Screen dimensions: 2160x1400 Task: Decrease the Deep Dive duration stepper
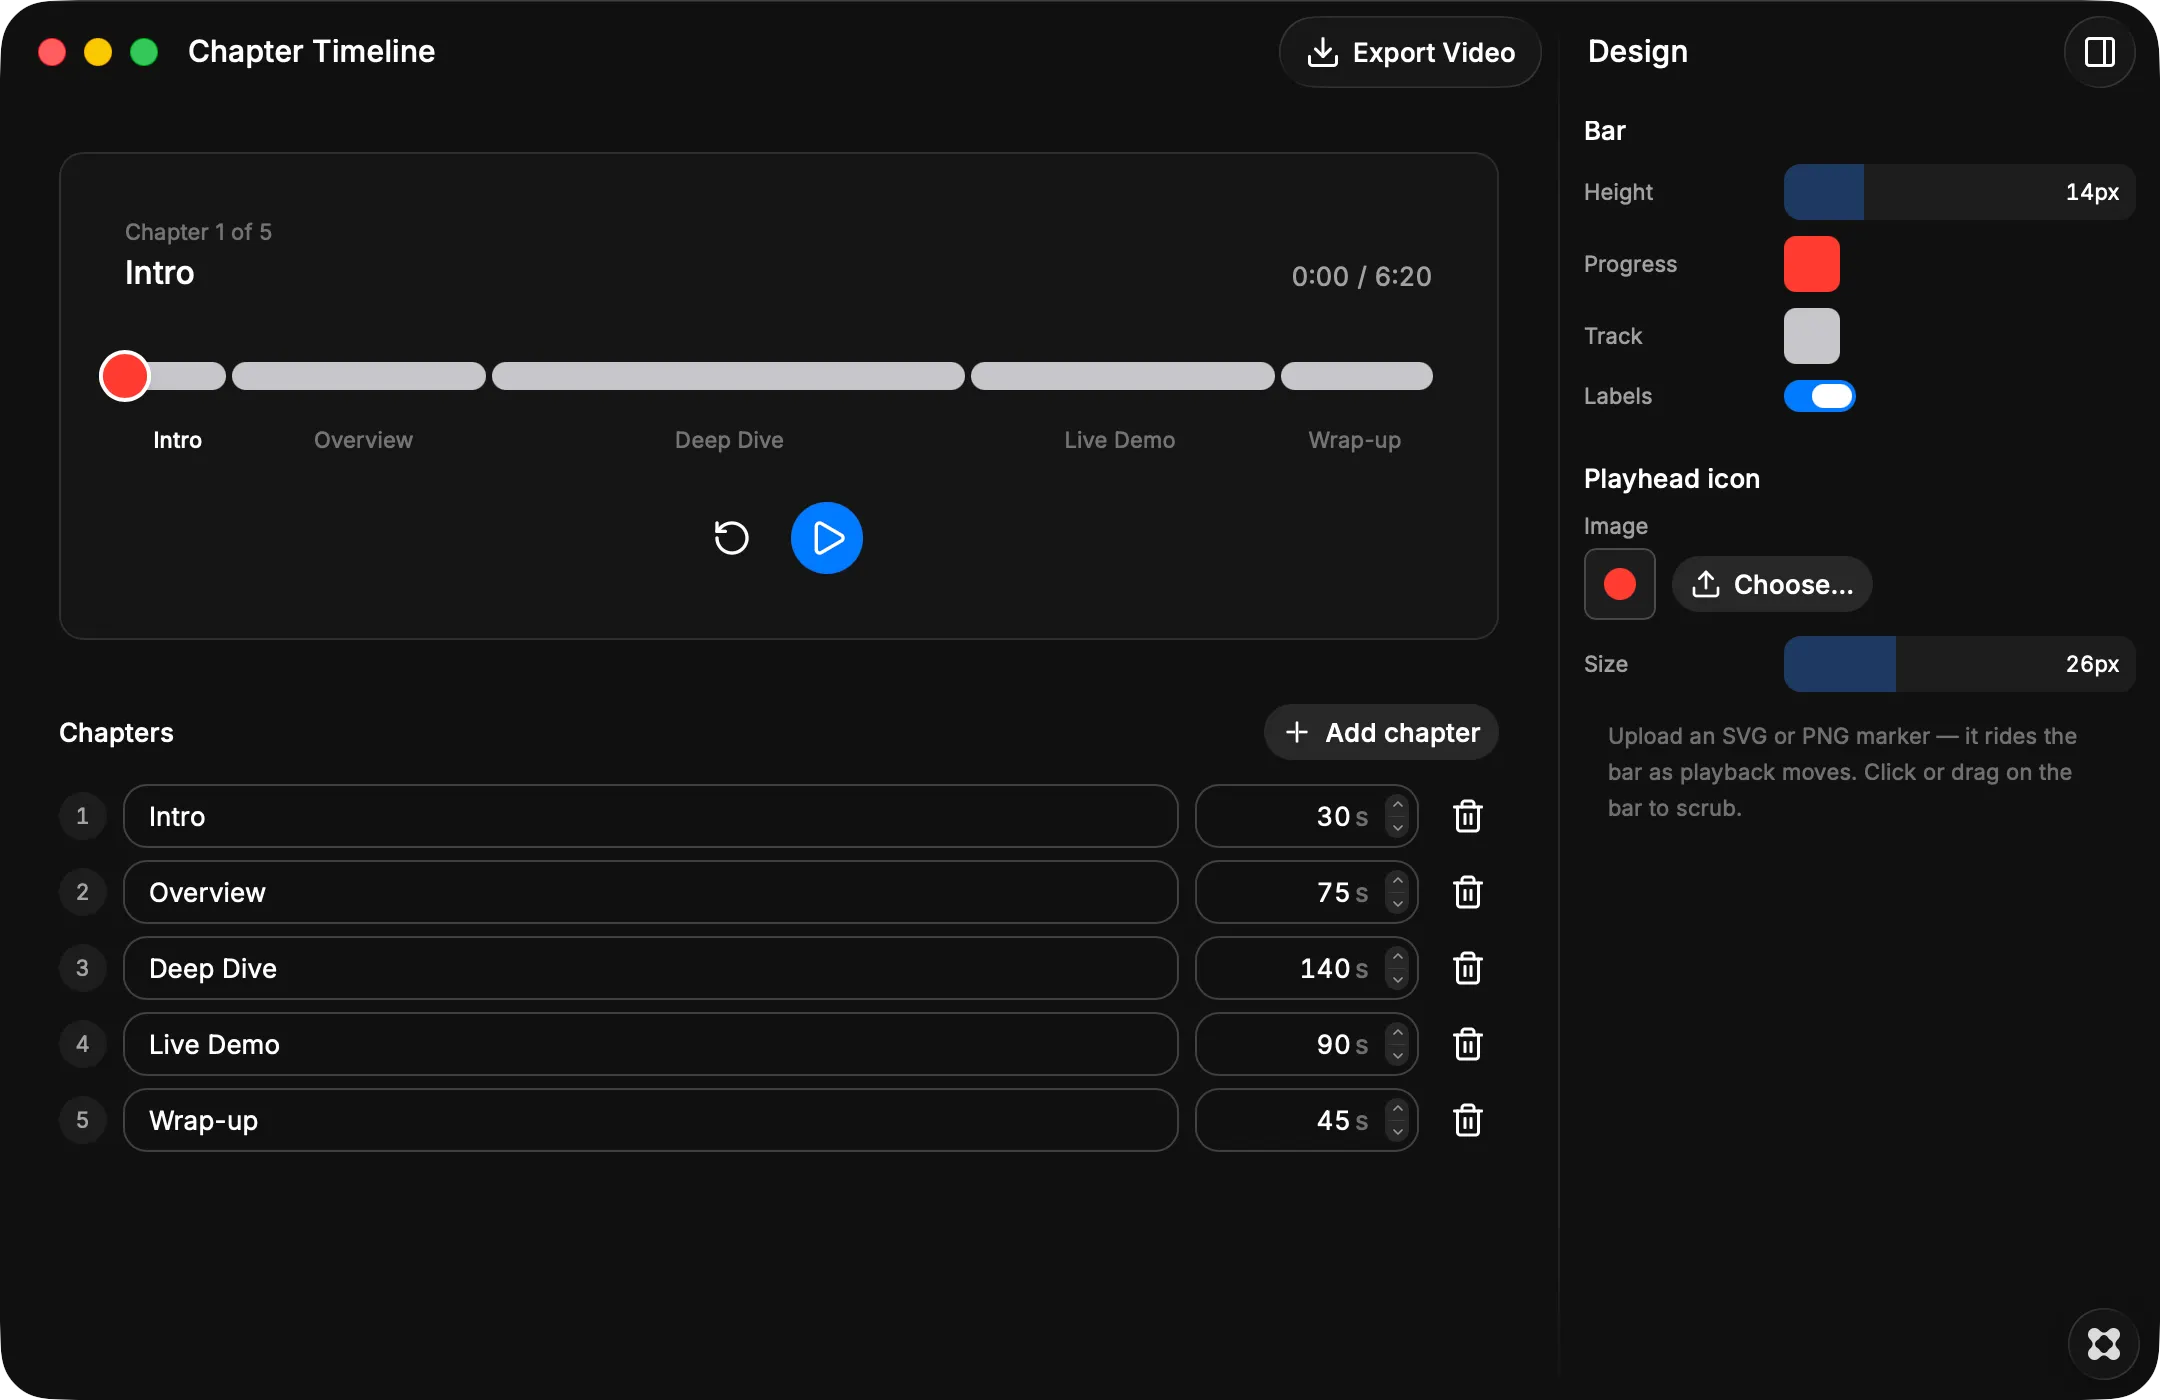tap(1398, 980)
